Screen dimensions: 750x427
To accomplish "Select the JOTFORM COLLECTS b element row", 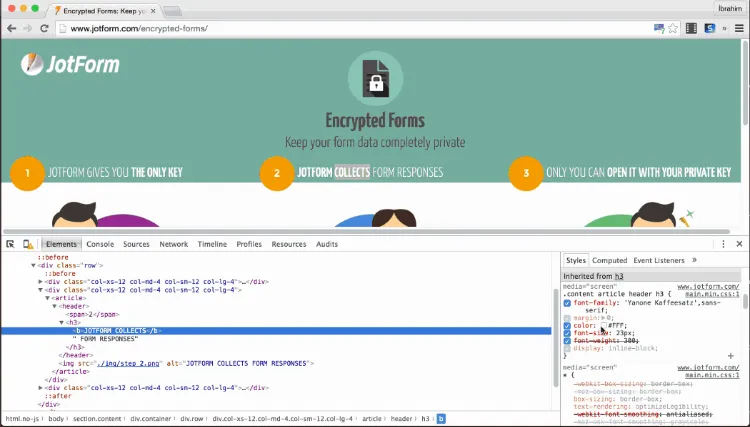I will (x=276, y=330).
